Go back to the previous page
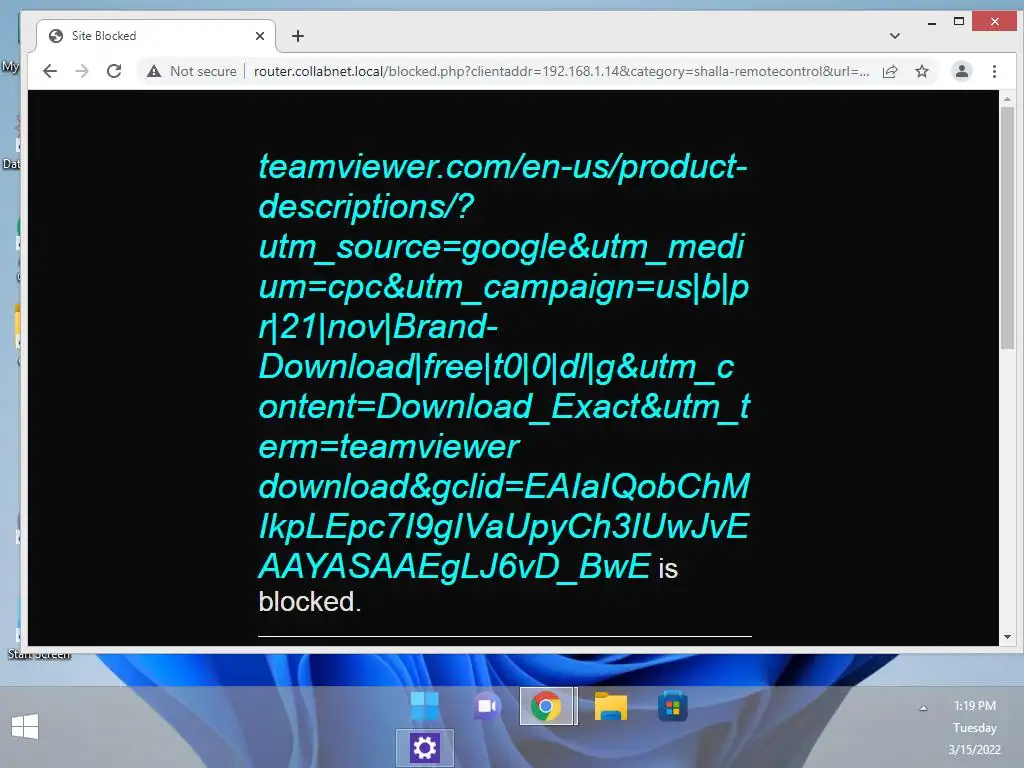 [x=50, y=71]
